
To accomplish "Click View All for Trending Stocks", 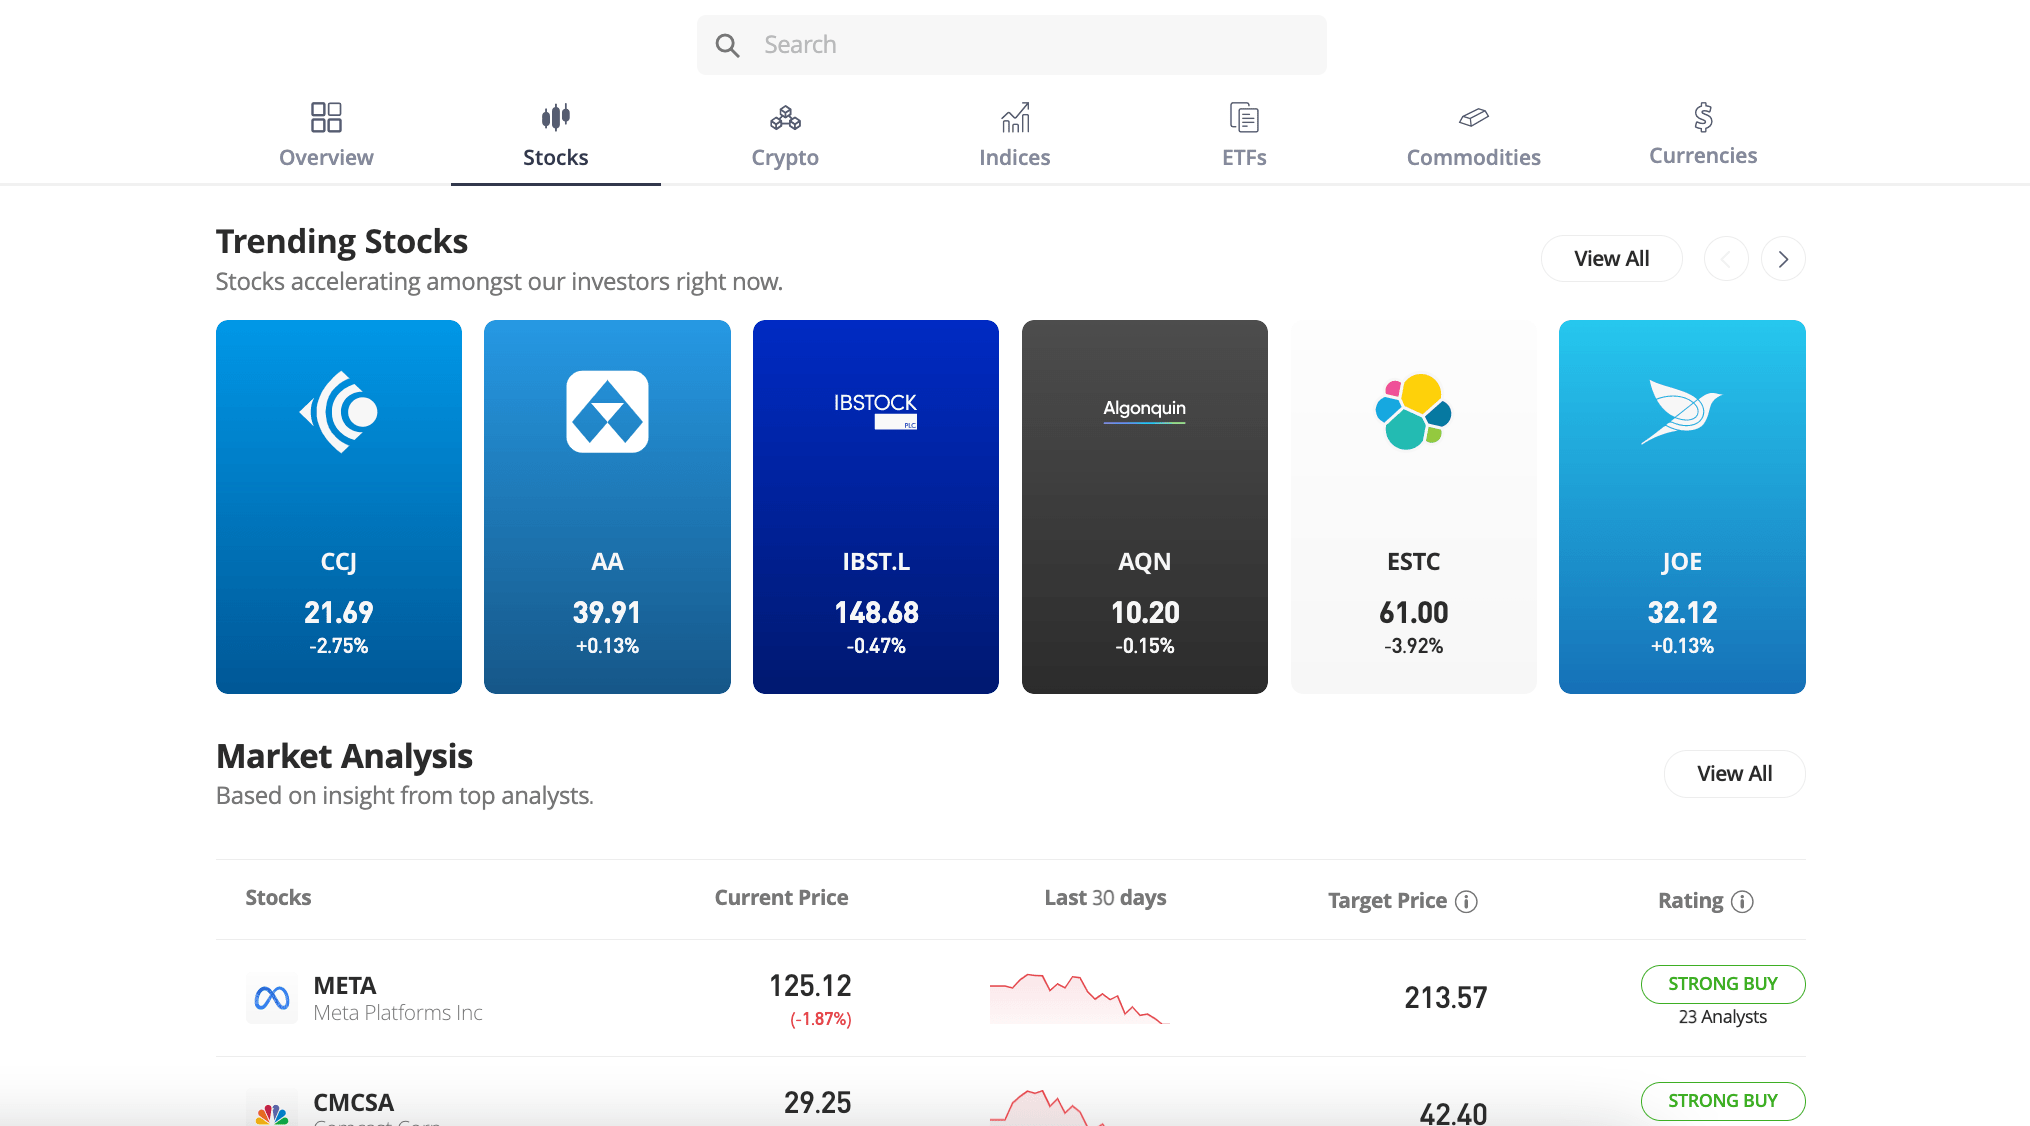I will [x=1611, y=259].
